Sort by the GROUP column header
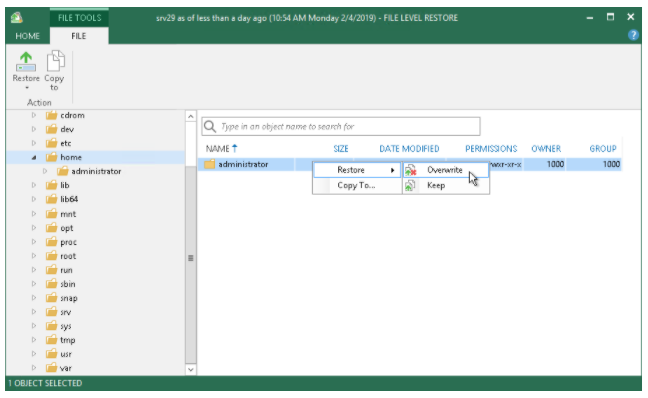This screenshot has height=398, width=648. (603, 149)
